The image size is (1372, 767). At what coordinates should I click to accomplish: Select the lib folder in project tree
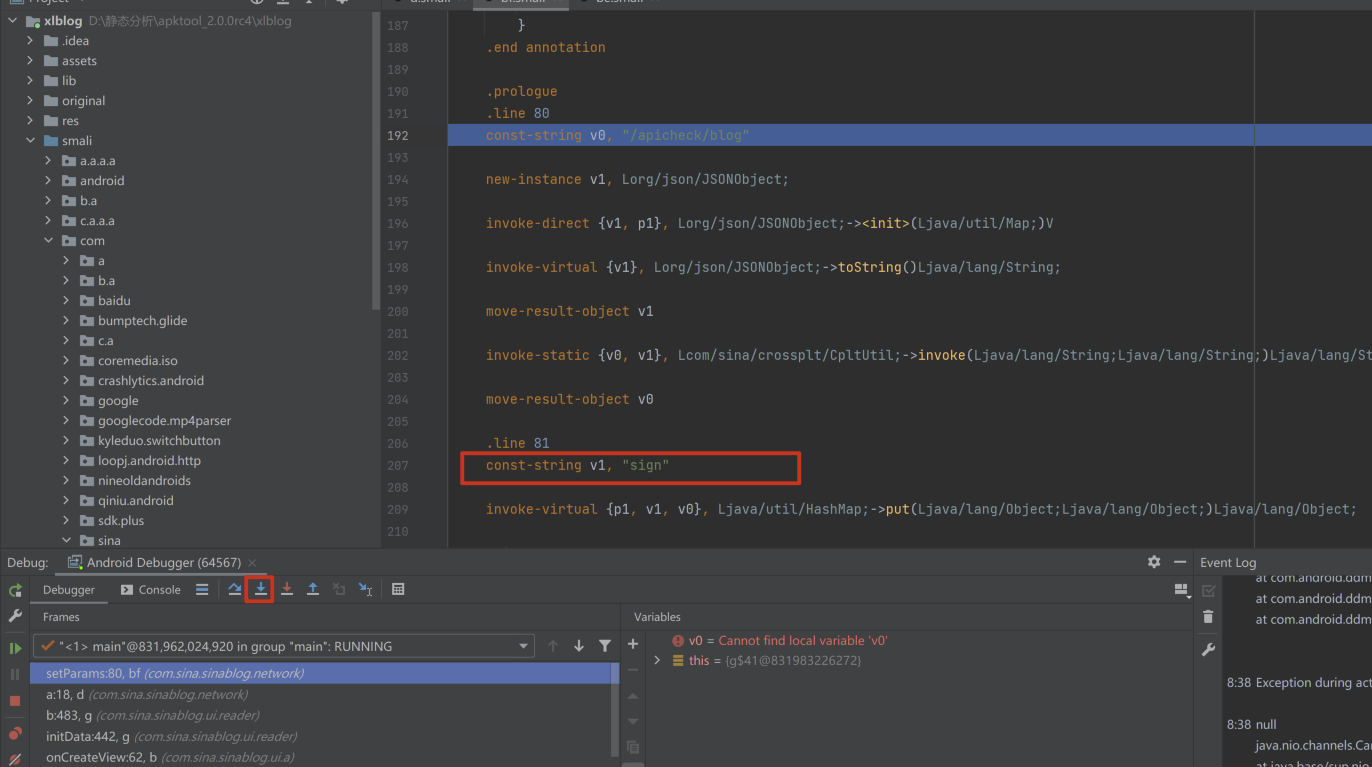click(69, 80)
